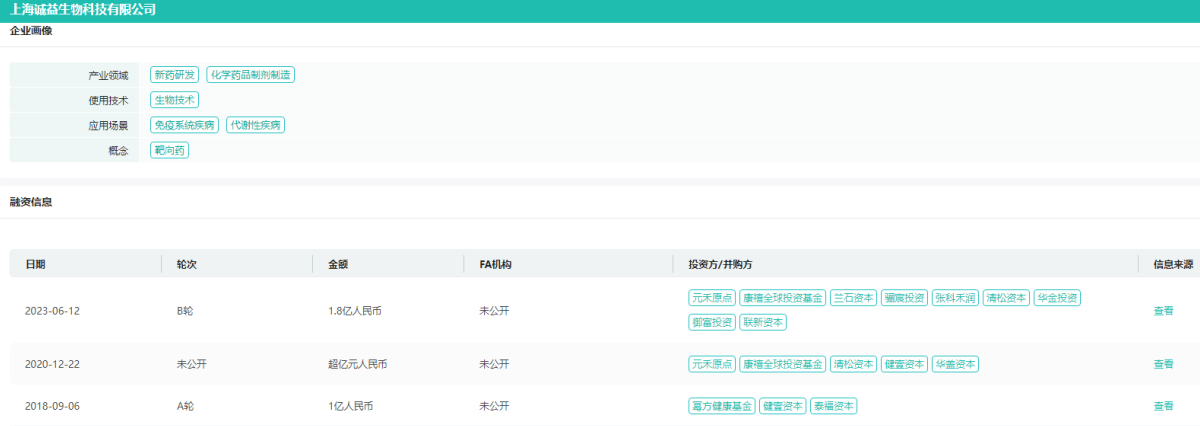
Task: Click the 新药研发 industry tag
Action: (x=175, y=75)
